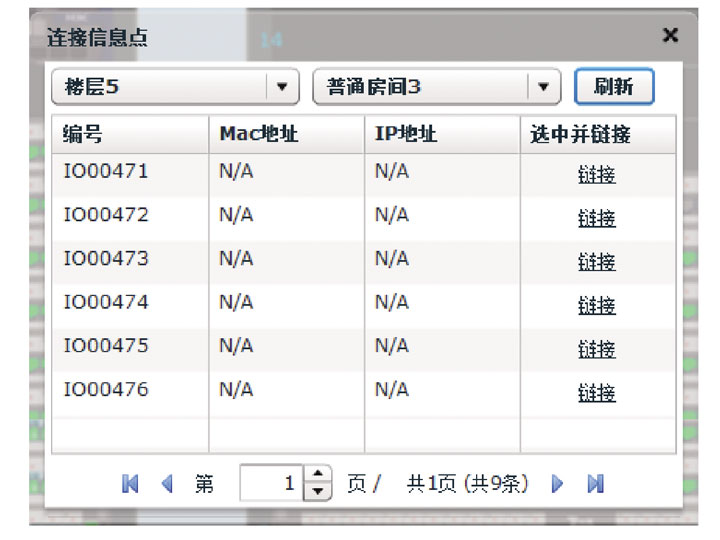Screen dimensions: 720x540
Task: Sort by 编号 column header
Action: click(x=130, y=135)
